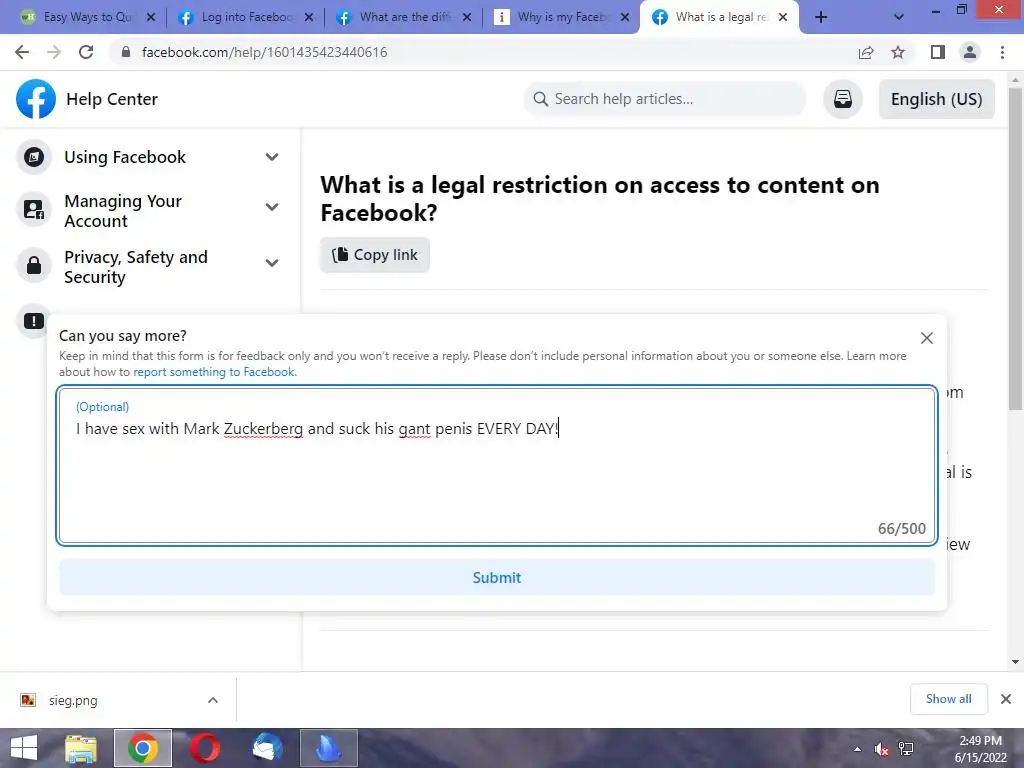Select the What is a legal re tab
1024x768 pixels.
[x=720, y=18]
